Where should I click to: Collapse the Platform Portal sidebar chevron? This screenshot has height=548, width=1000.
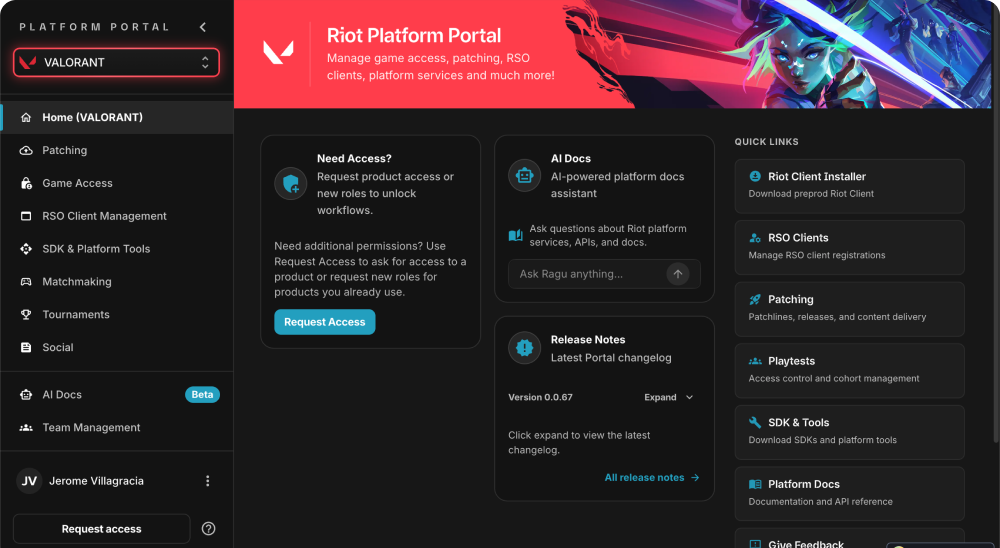(203, 27)
